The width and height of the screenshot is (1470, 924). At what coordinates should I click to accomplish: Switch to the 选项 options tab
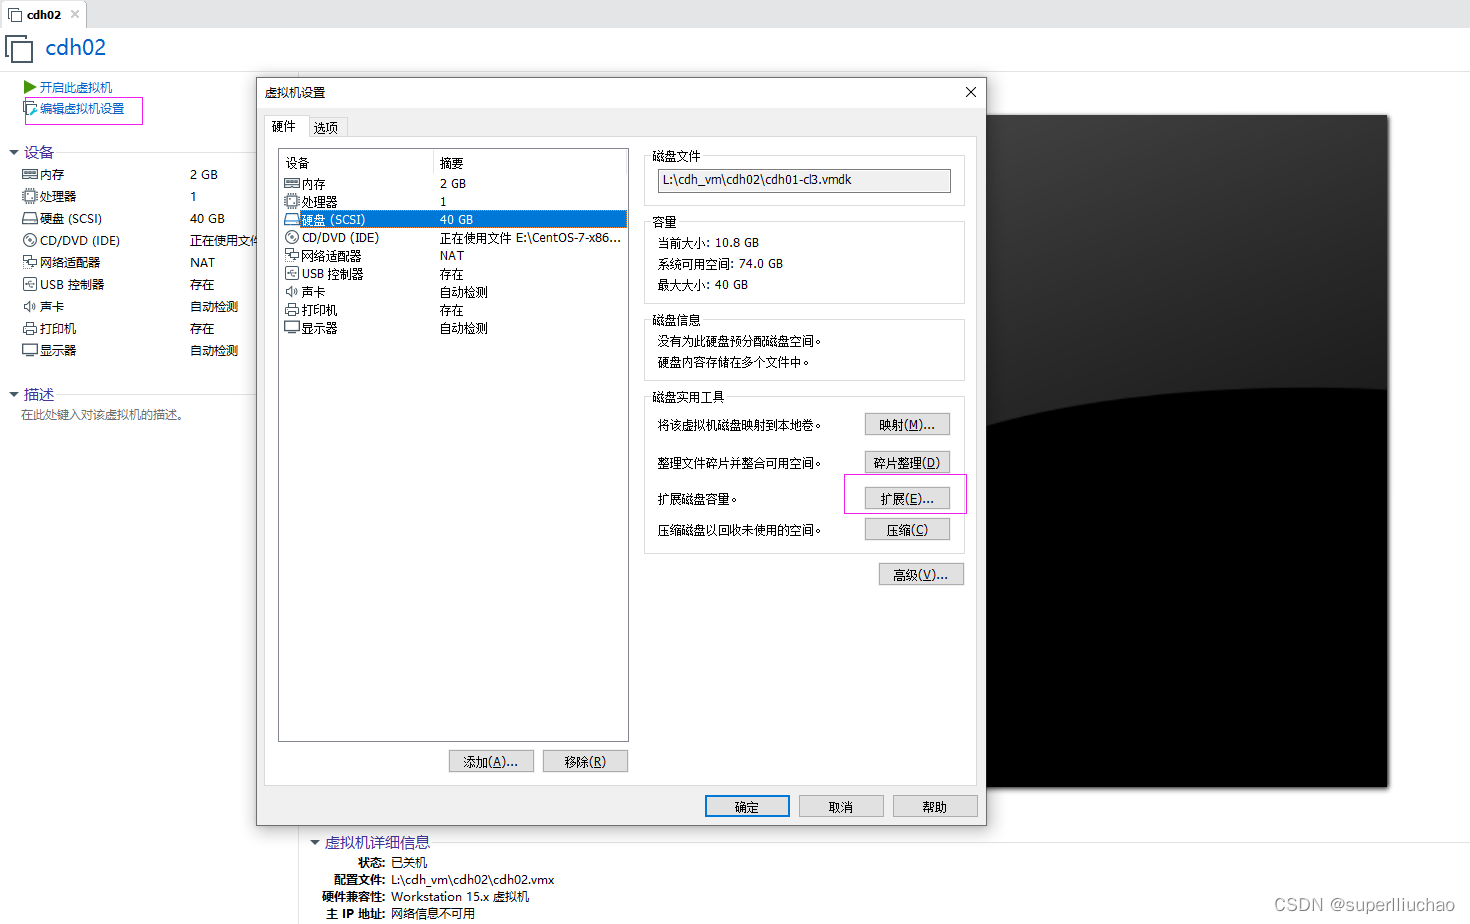pyautogui.click(x=325, y=126)
